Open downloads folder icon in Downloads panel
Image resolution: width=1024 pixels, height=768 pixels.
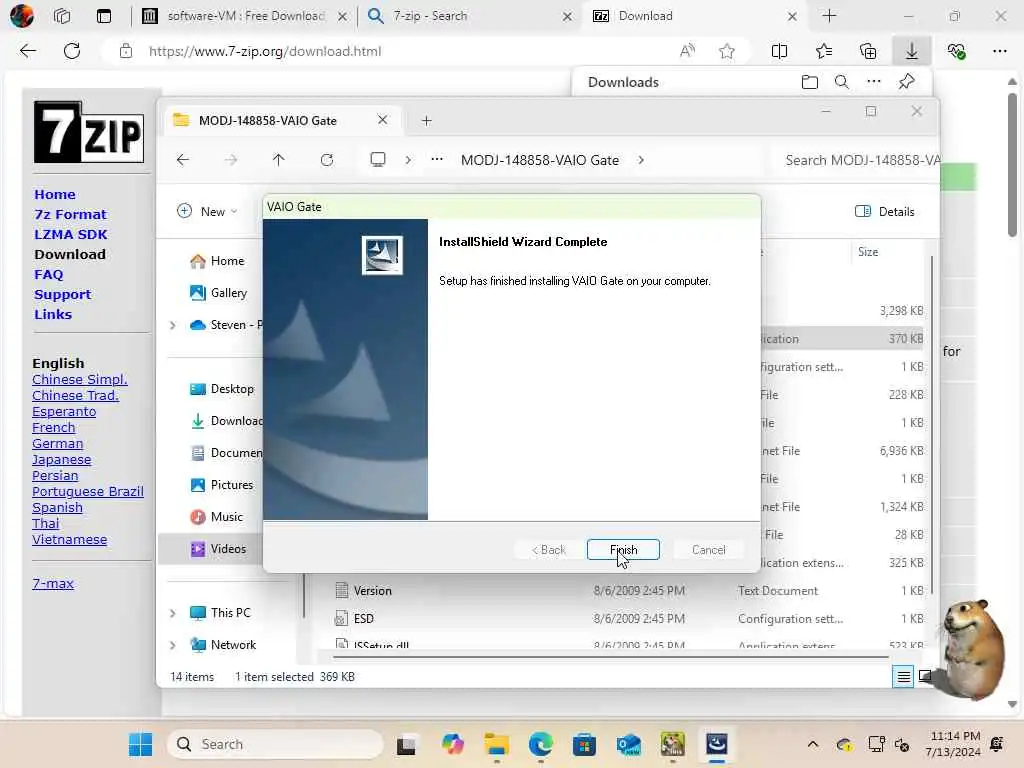pos(810,82)
